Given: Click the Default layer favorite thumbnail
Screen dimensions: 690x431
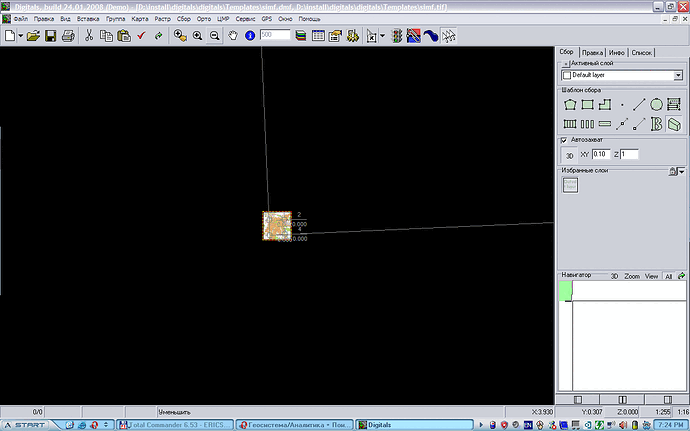Looking at the screenshot, I should [570, 185].
